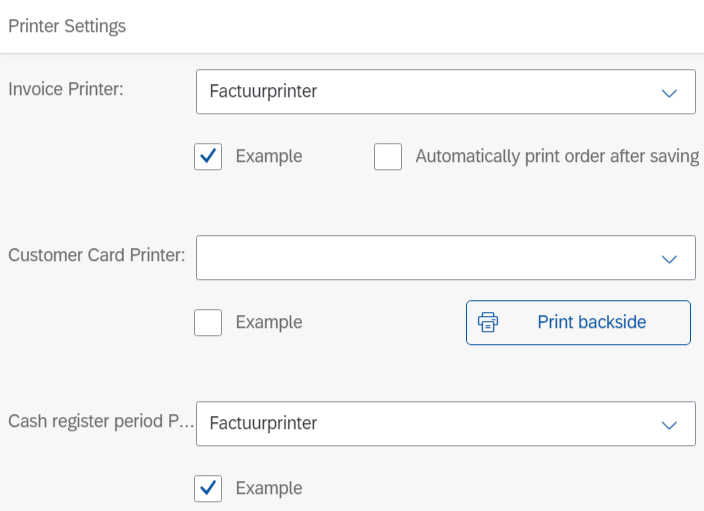Screen dimensions: 704x511
Task: Open the Invoice Printer dropdown arrow
Action: coord(669,92)
